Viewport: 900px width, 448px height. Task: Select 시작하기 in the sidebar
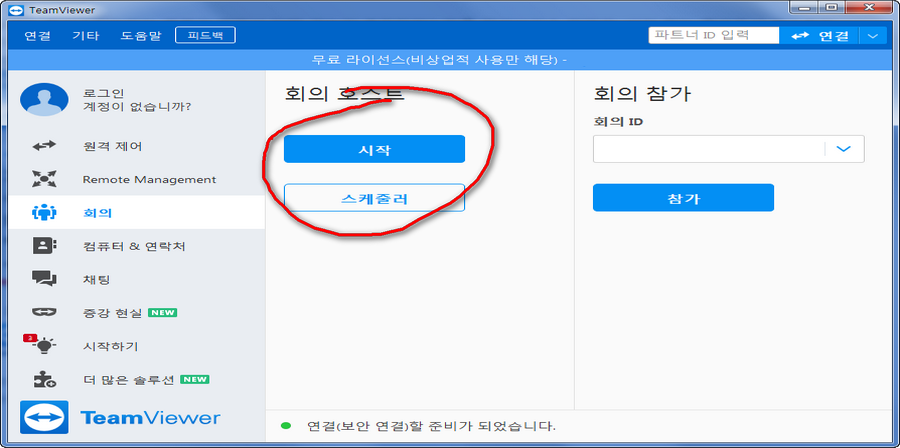[x=137, y=346]
